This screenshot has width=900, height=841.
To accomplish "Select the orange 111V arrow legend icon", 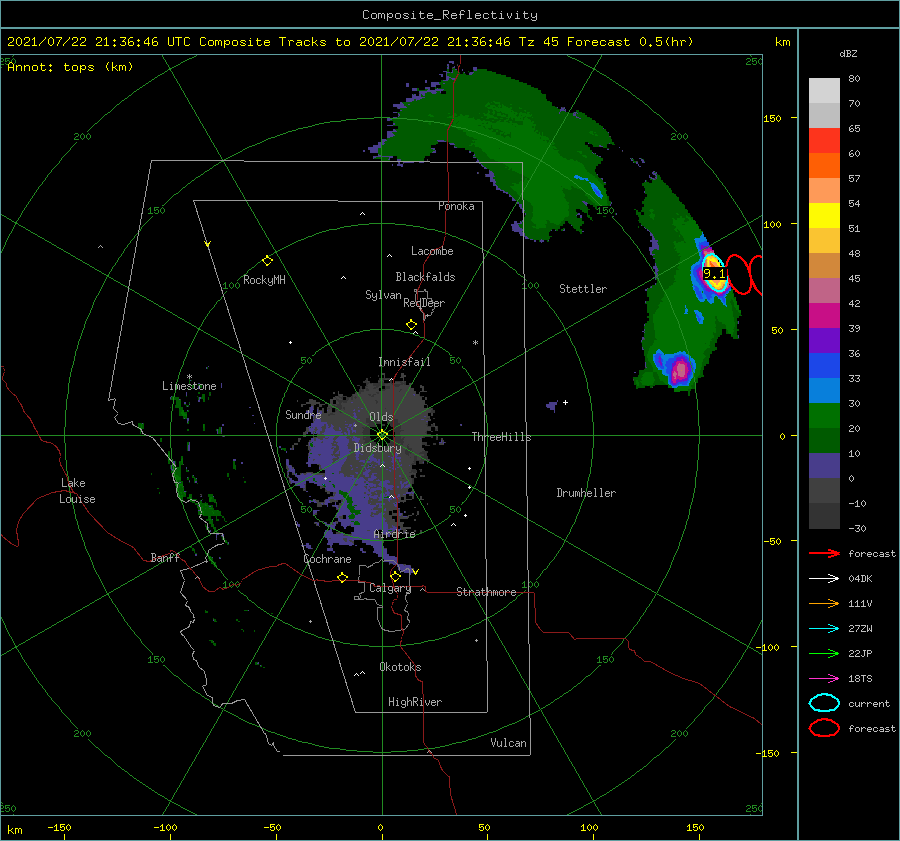I will (x=824, y=603).
